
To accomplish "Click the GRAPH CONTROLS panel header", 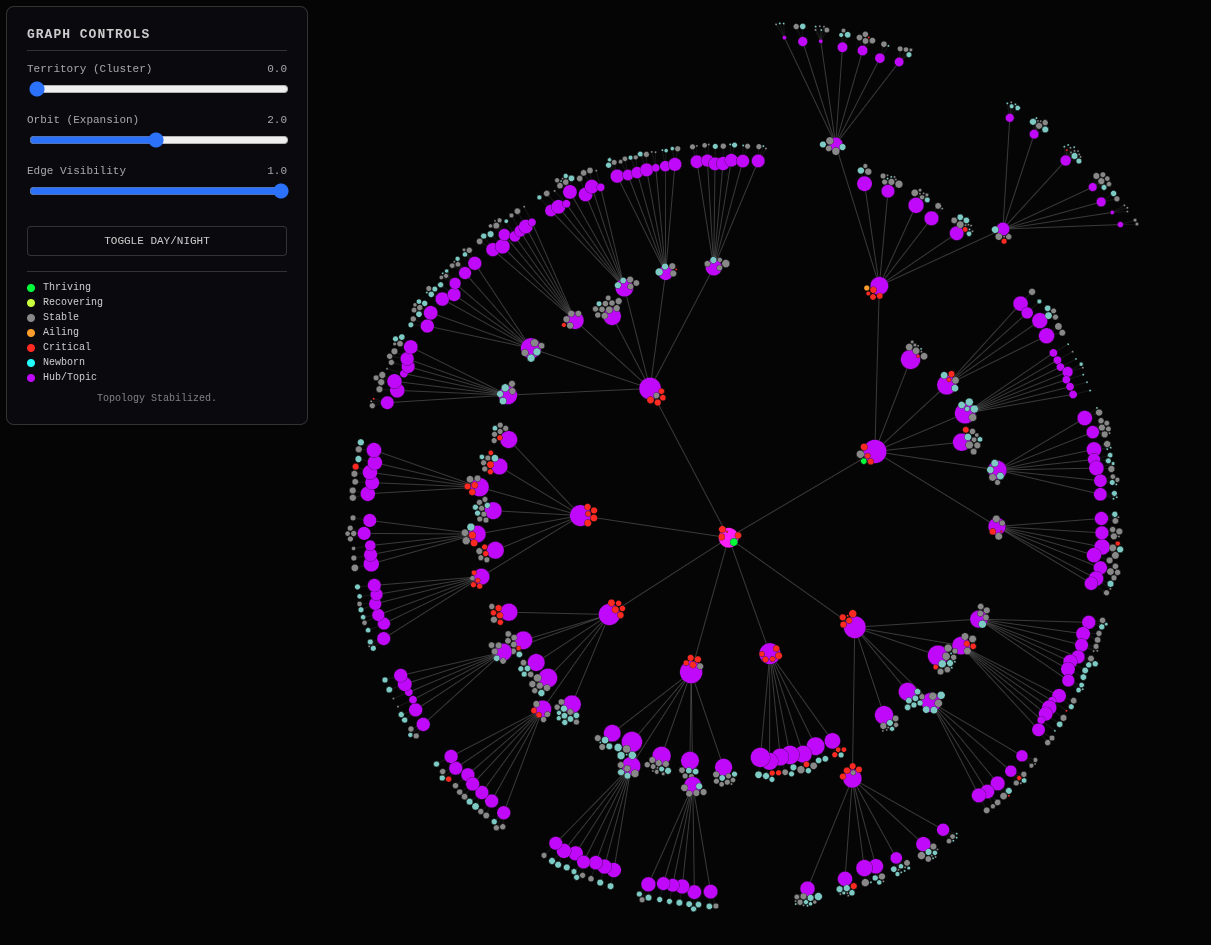I will [88, 33].
